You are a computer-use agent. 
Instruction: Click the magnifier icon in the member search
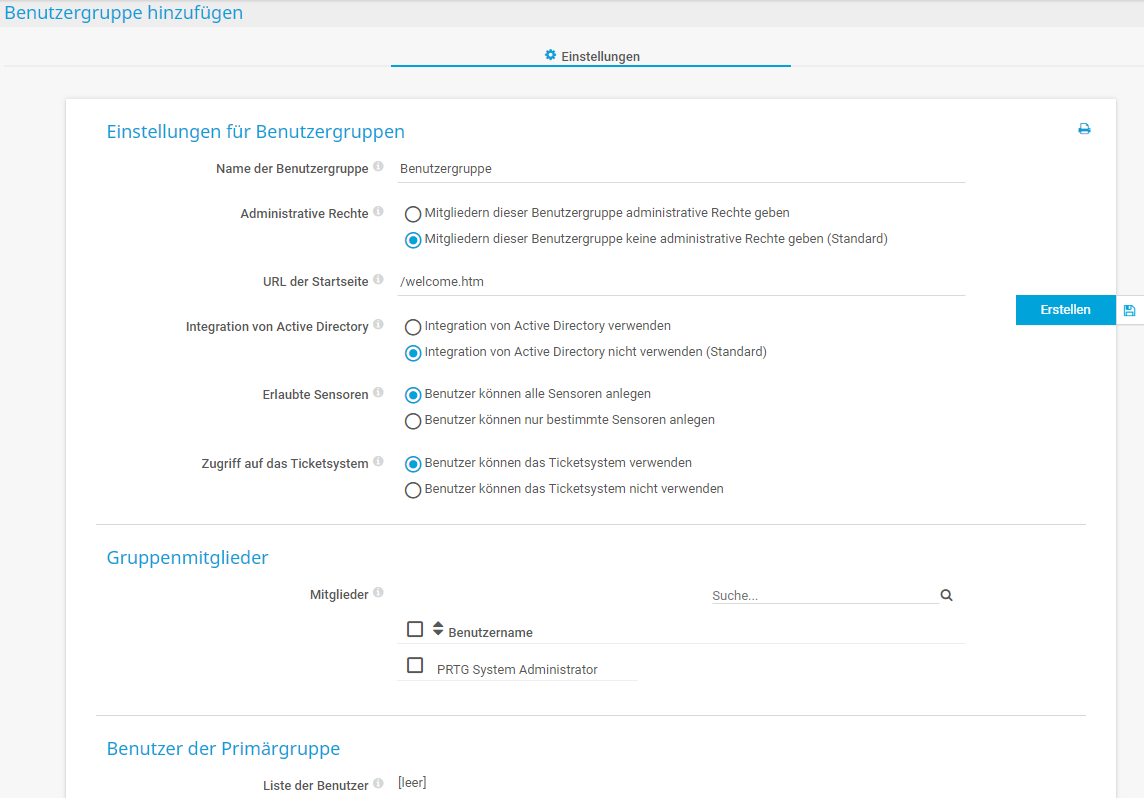click(946, 594)
